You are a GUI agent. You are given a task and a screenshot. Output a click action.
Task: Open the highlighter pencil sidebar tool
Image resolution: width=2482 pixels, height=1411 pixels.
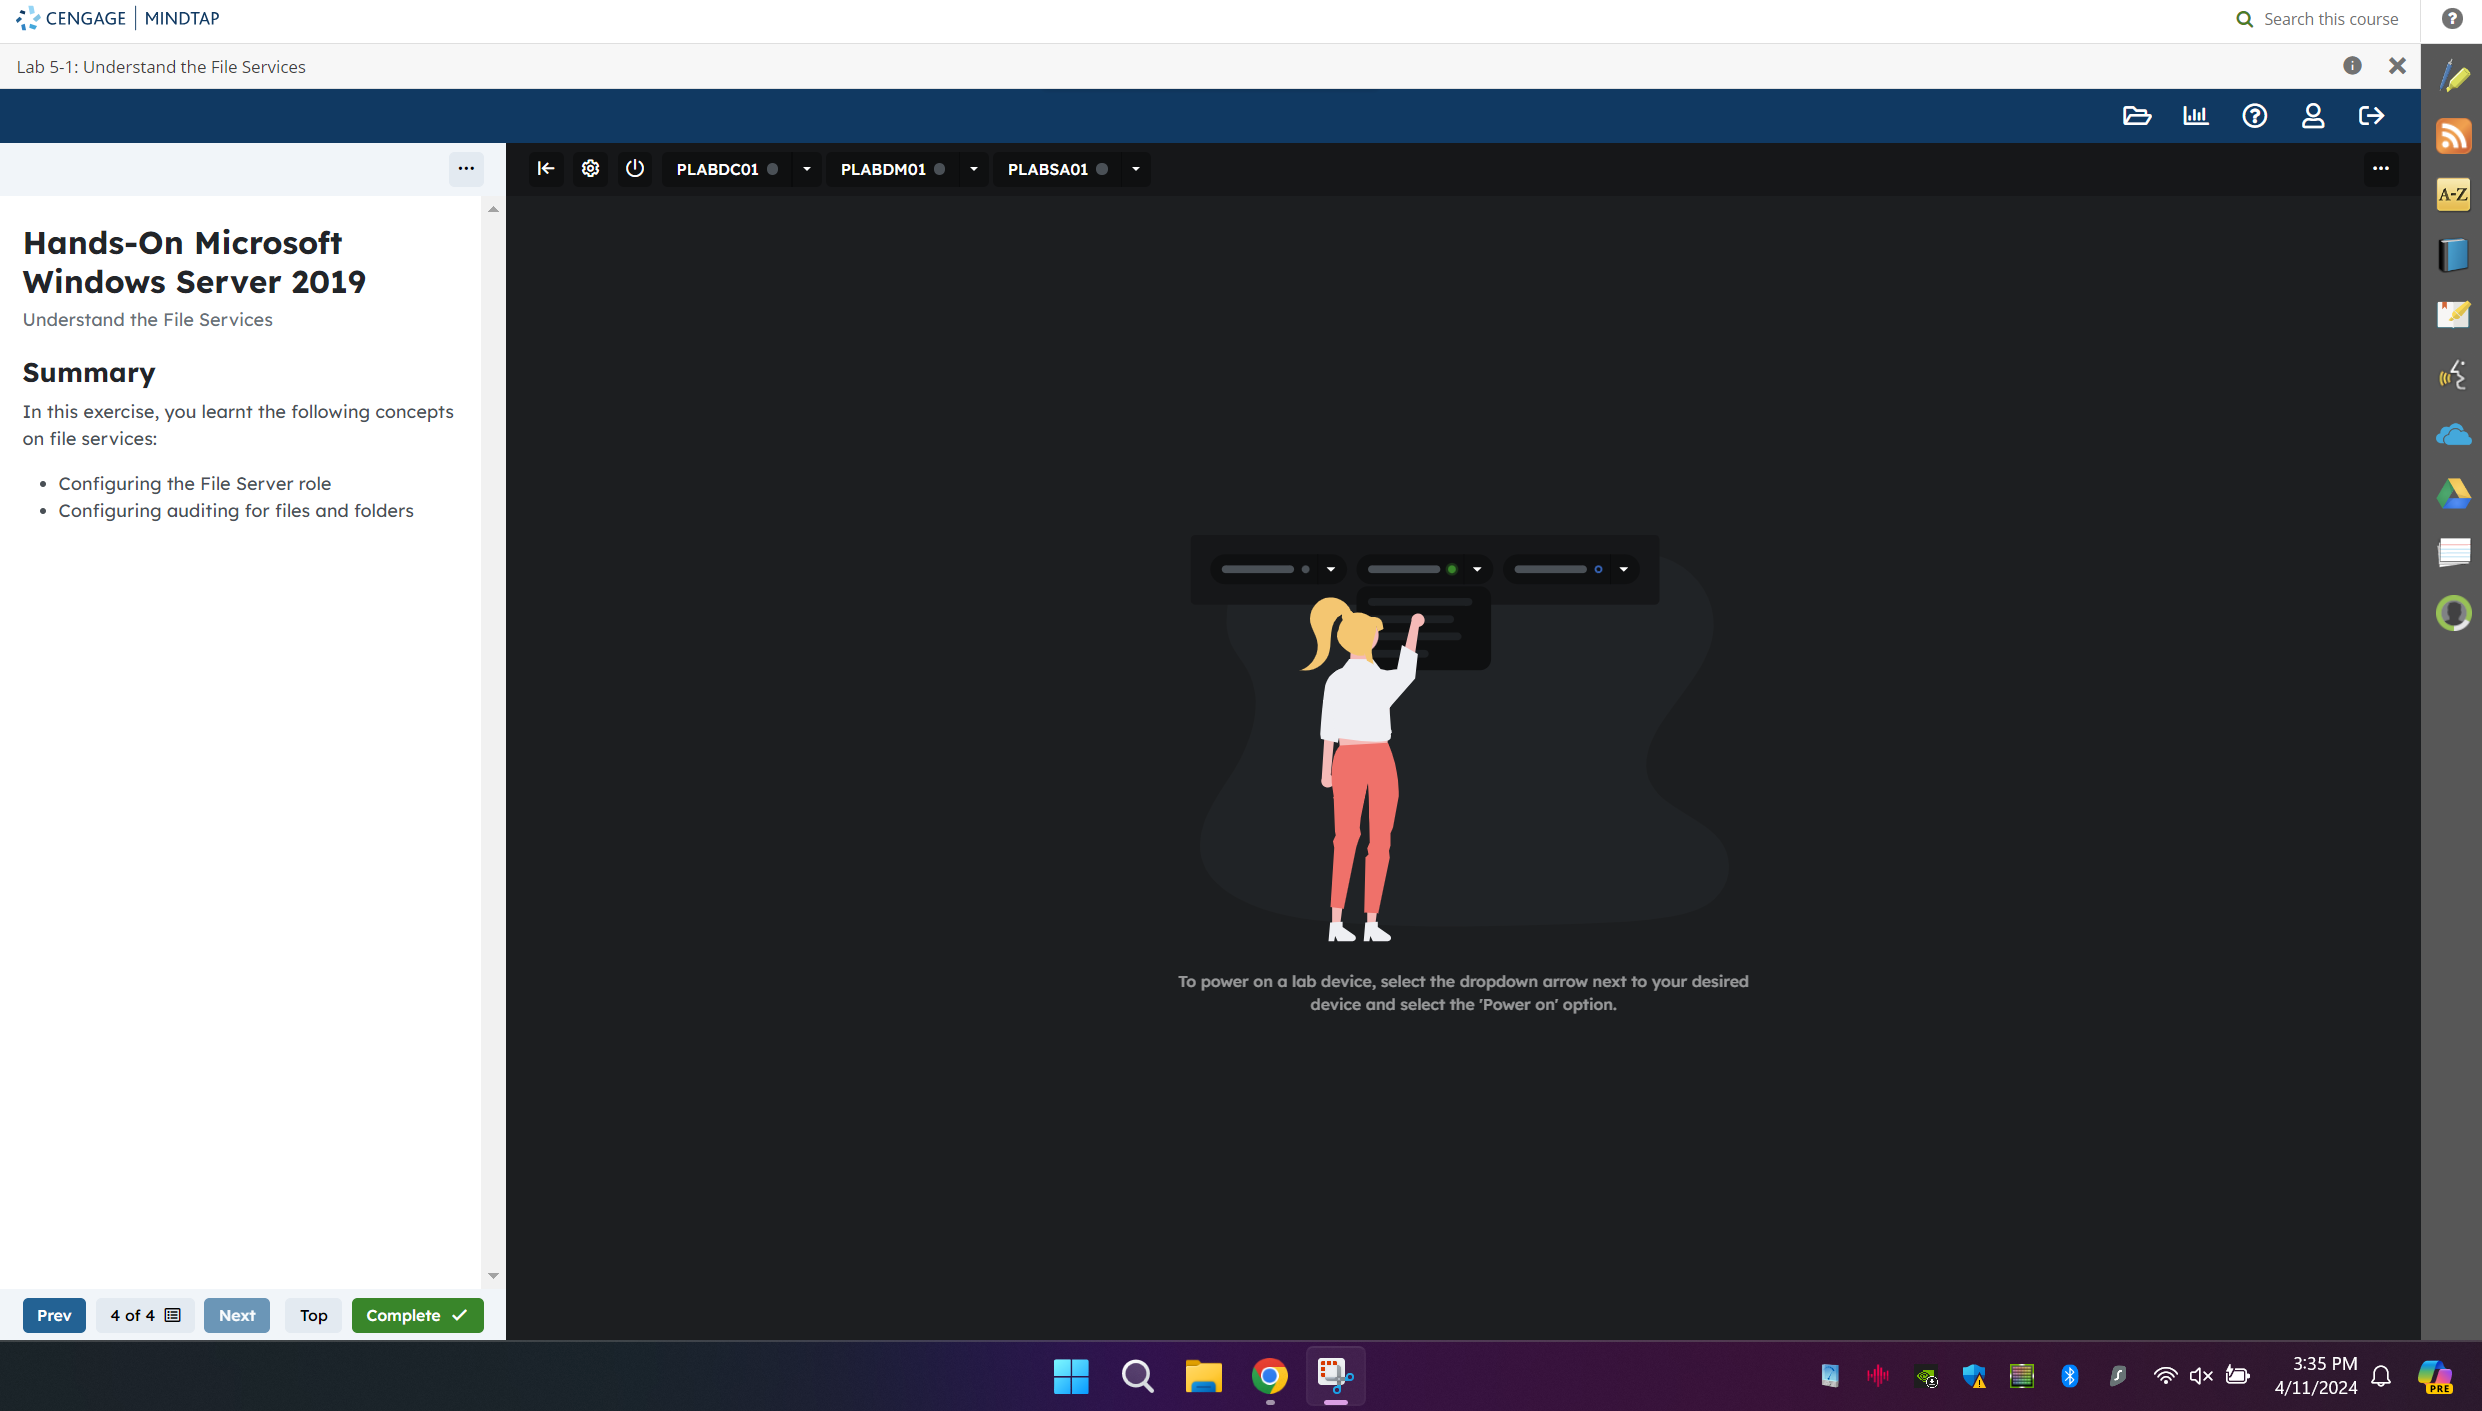point(2453,77)
